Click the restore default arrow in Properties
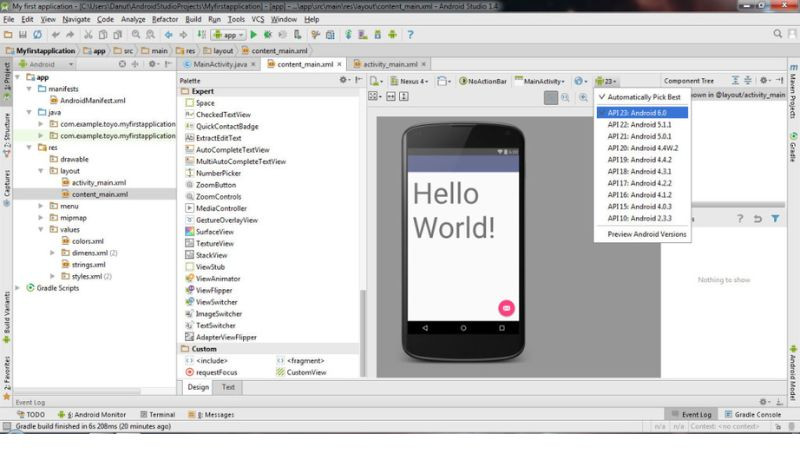This screenshot has height=450, width=800. 758,218
